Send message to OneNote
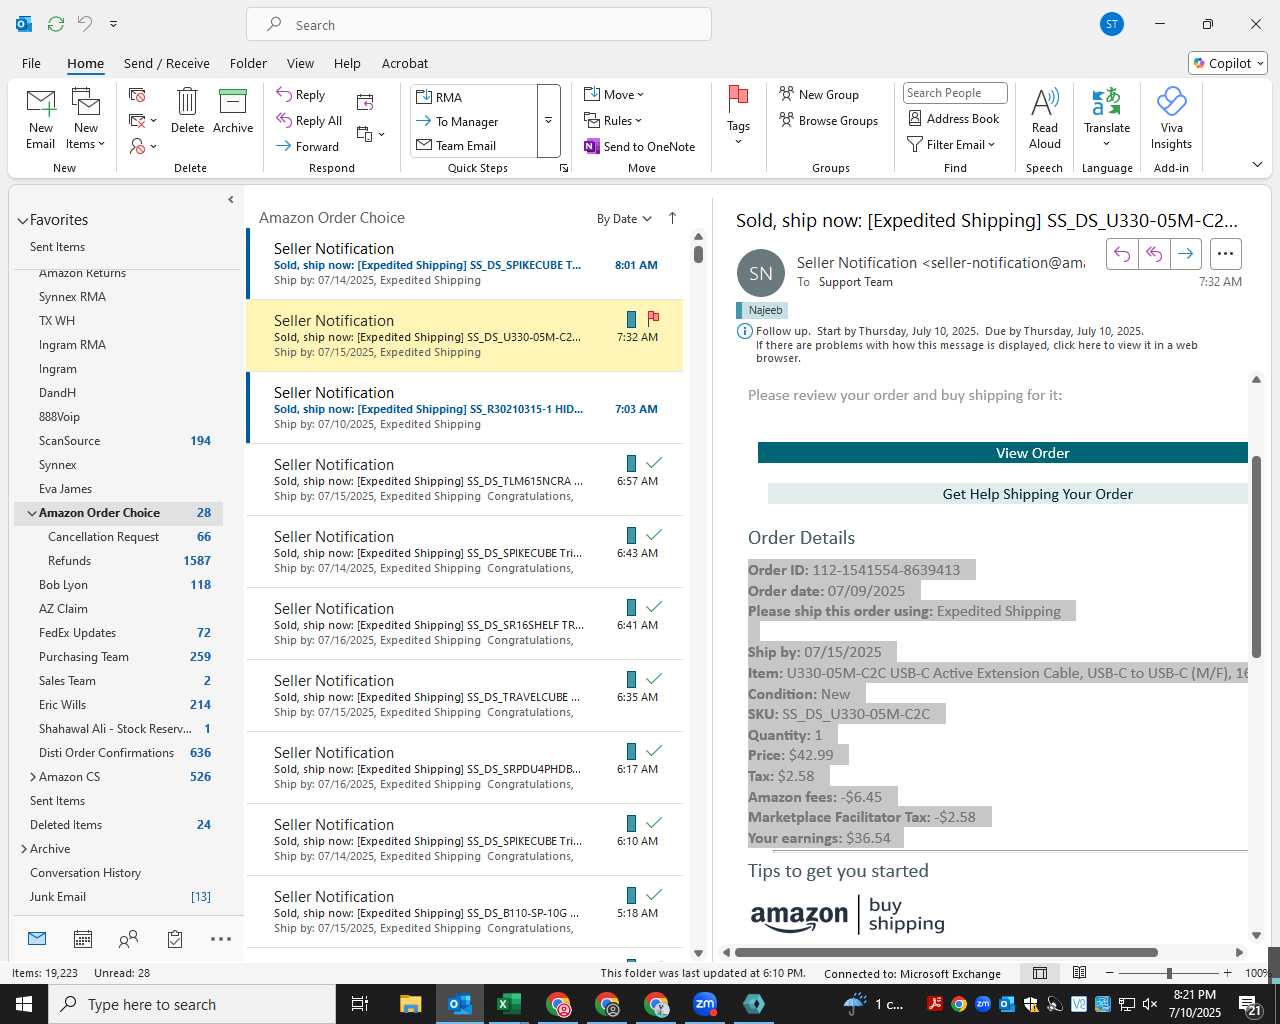The height and width of the screenshot is (1024, 1280). tap(640, 146)
